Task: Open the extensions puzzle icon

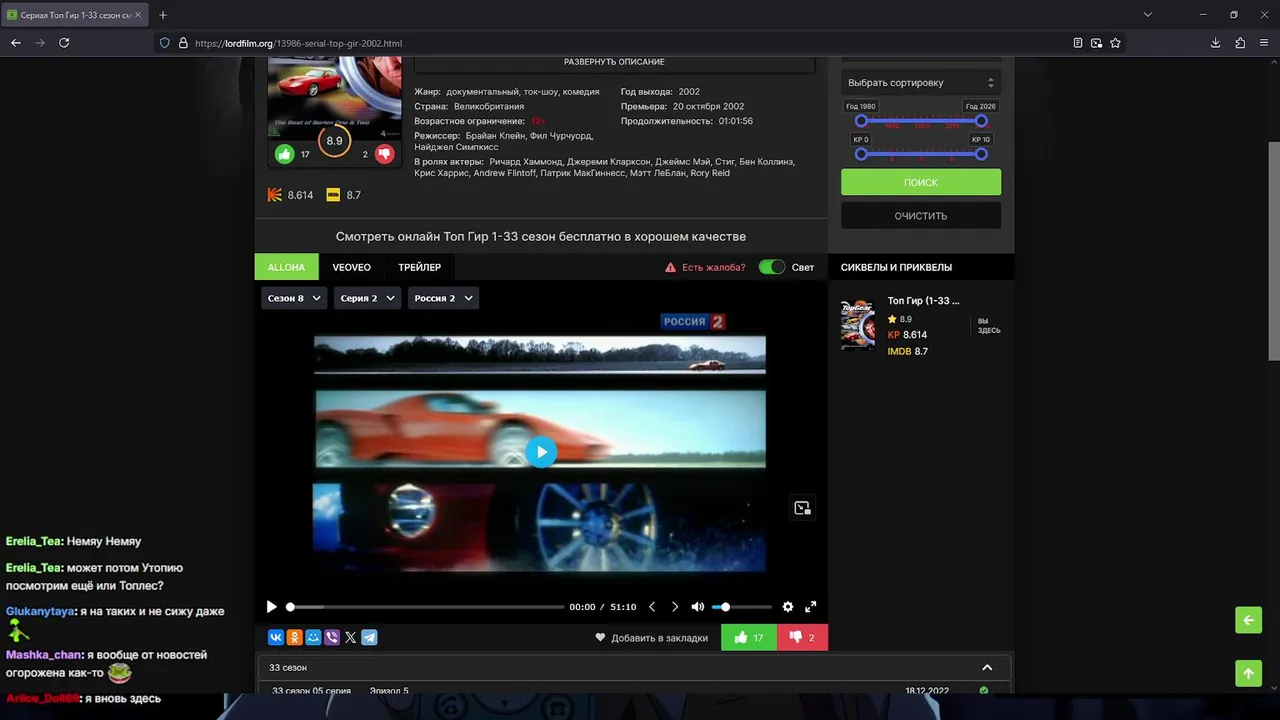Action: [1240, 43]
